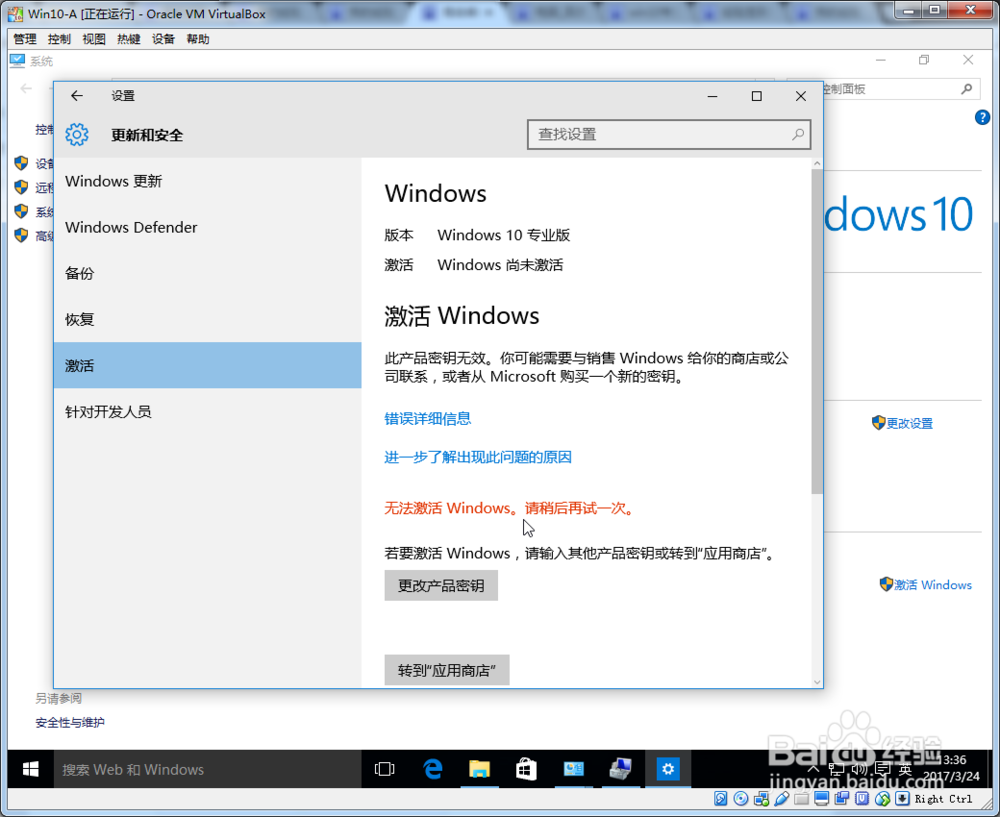Click the shared folders icon in VirtualBox status bar
The width and height of the screenshot is (1000, 817).
[800, 798]
